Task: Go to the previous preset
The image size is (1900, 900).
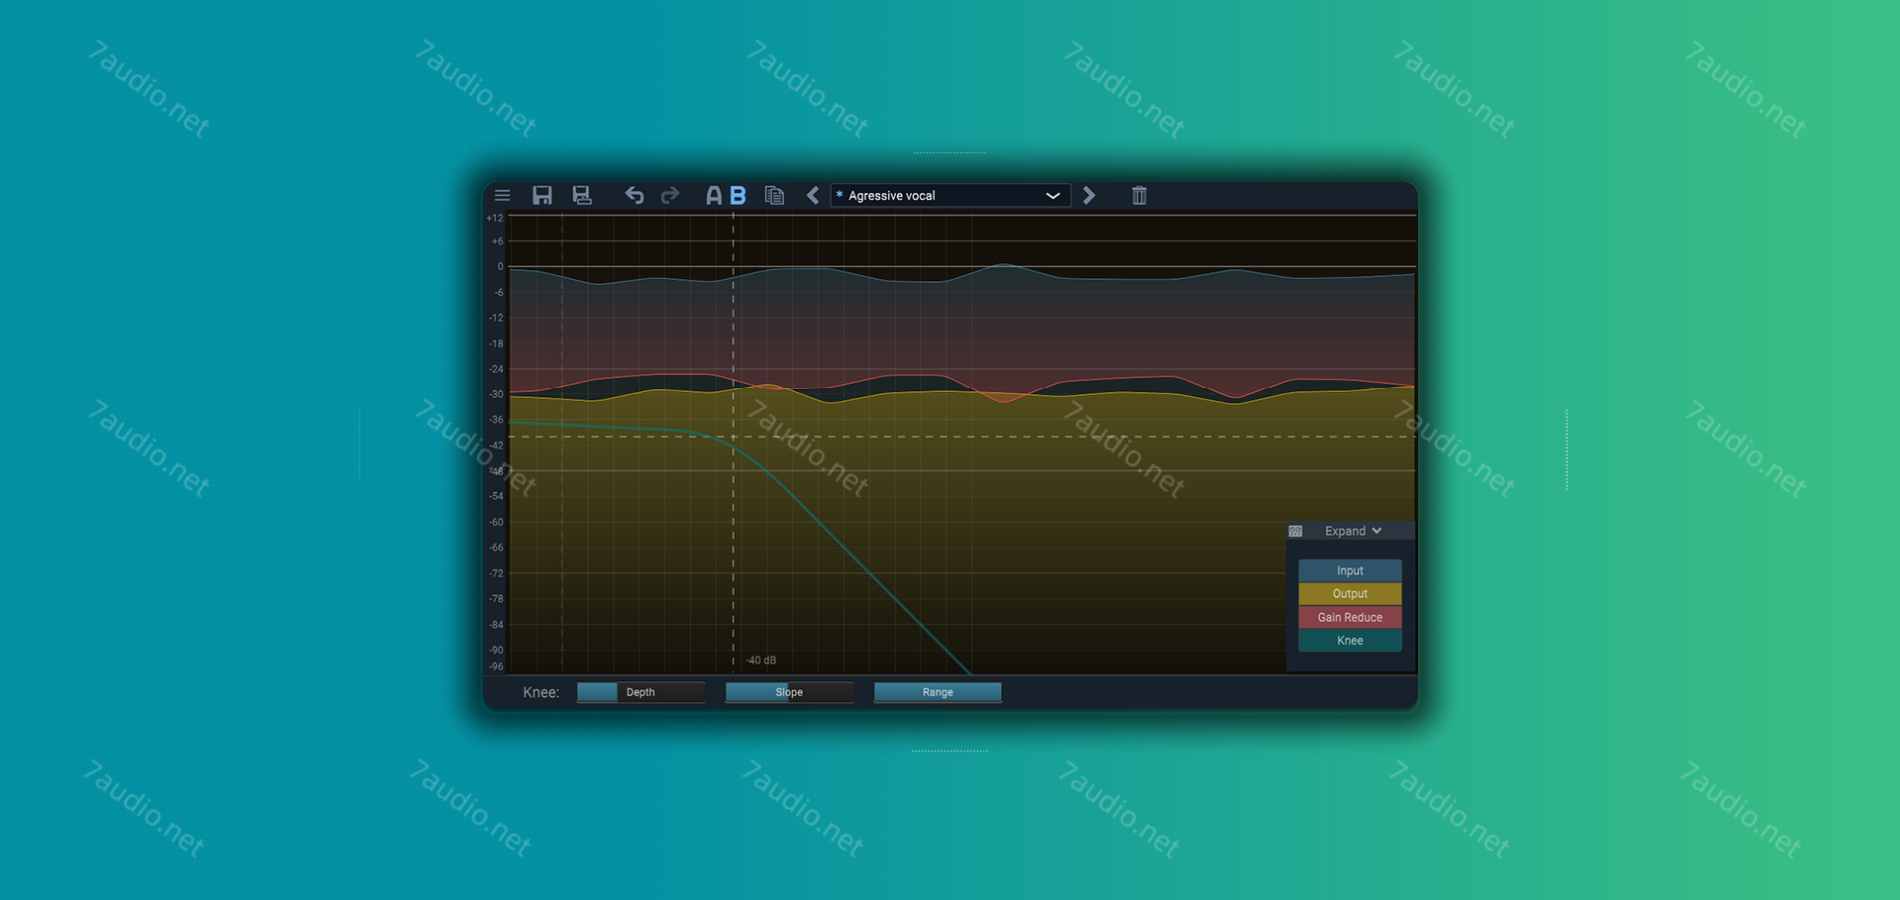Action: (813, 195)
